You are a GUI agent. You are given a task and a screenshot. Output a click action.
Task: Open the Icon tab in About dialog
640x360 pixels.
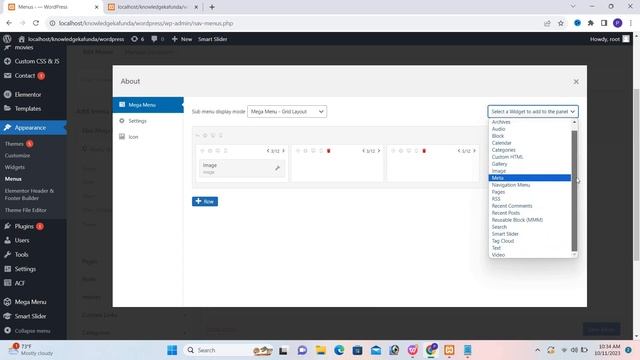coord(148,137)
